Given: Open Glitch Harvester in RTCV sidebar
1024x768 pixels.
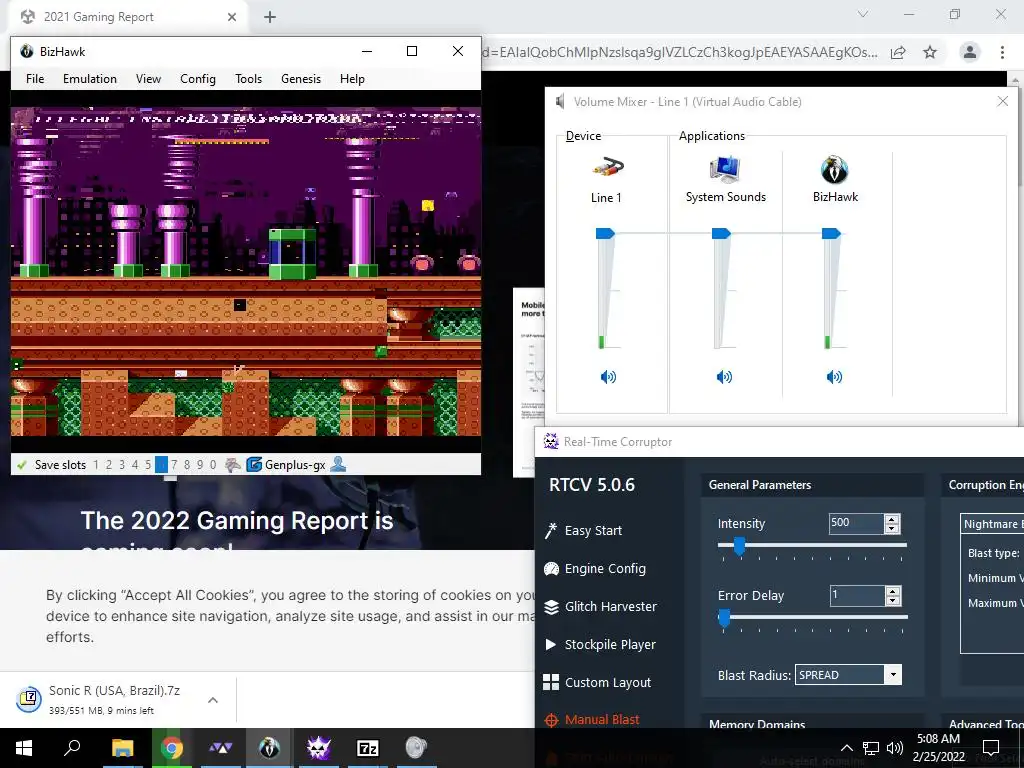Looking at the screenshot, I should (611, 607).
